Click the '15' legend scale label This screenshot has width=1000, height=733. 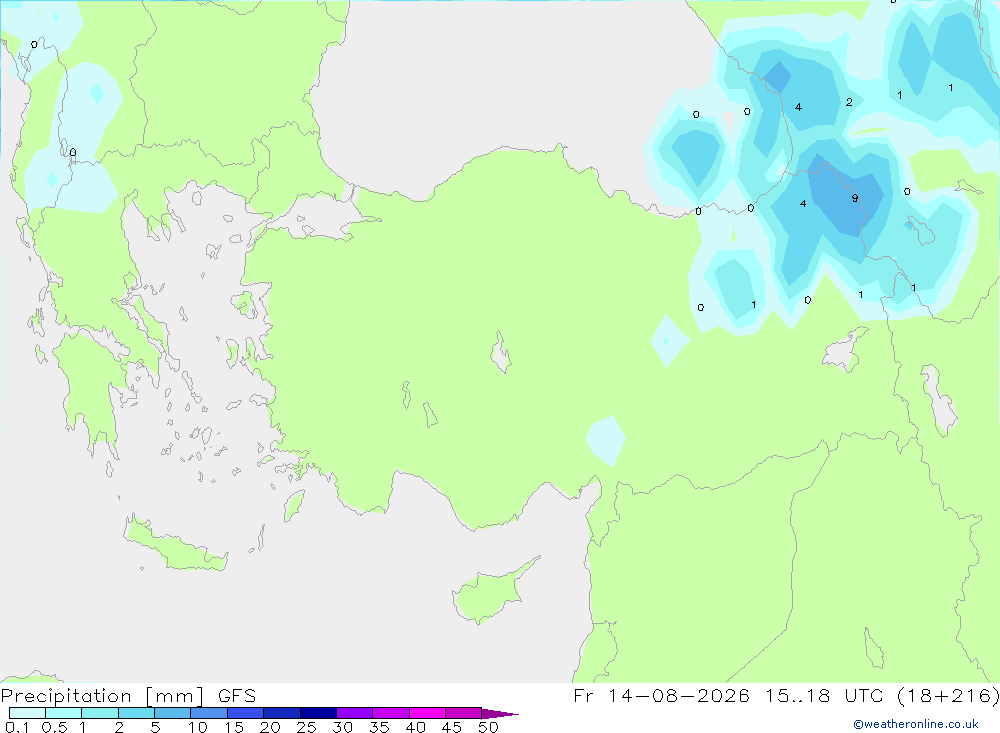click(234, 727)
